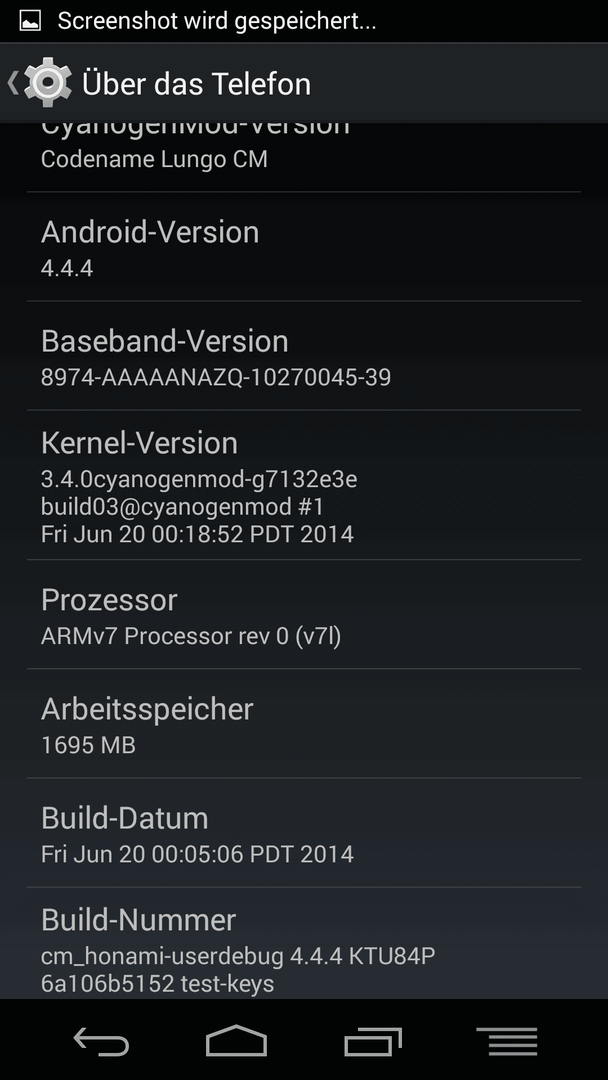
Task: Tap the Prozessor entry
Action: (x=304, y=614)
